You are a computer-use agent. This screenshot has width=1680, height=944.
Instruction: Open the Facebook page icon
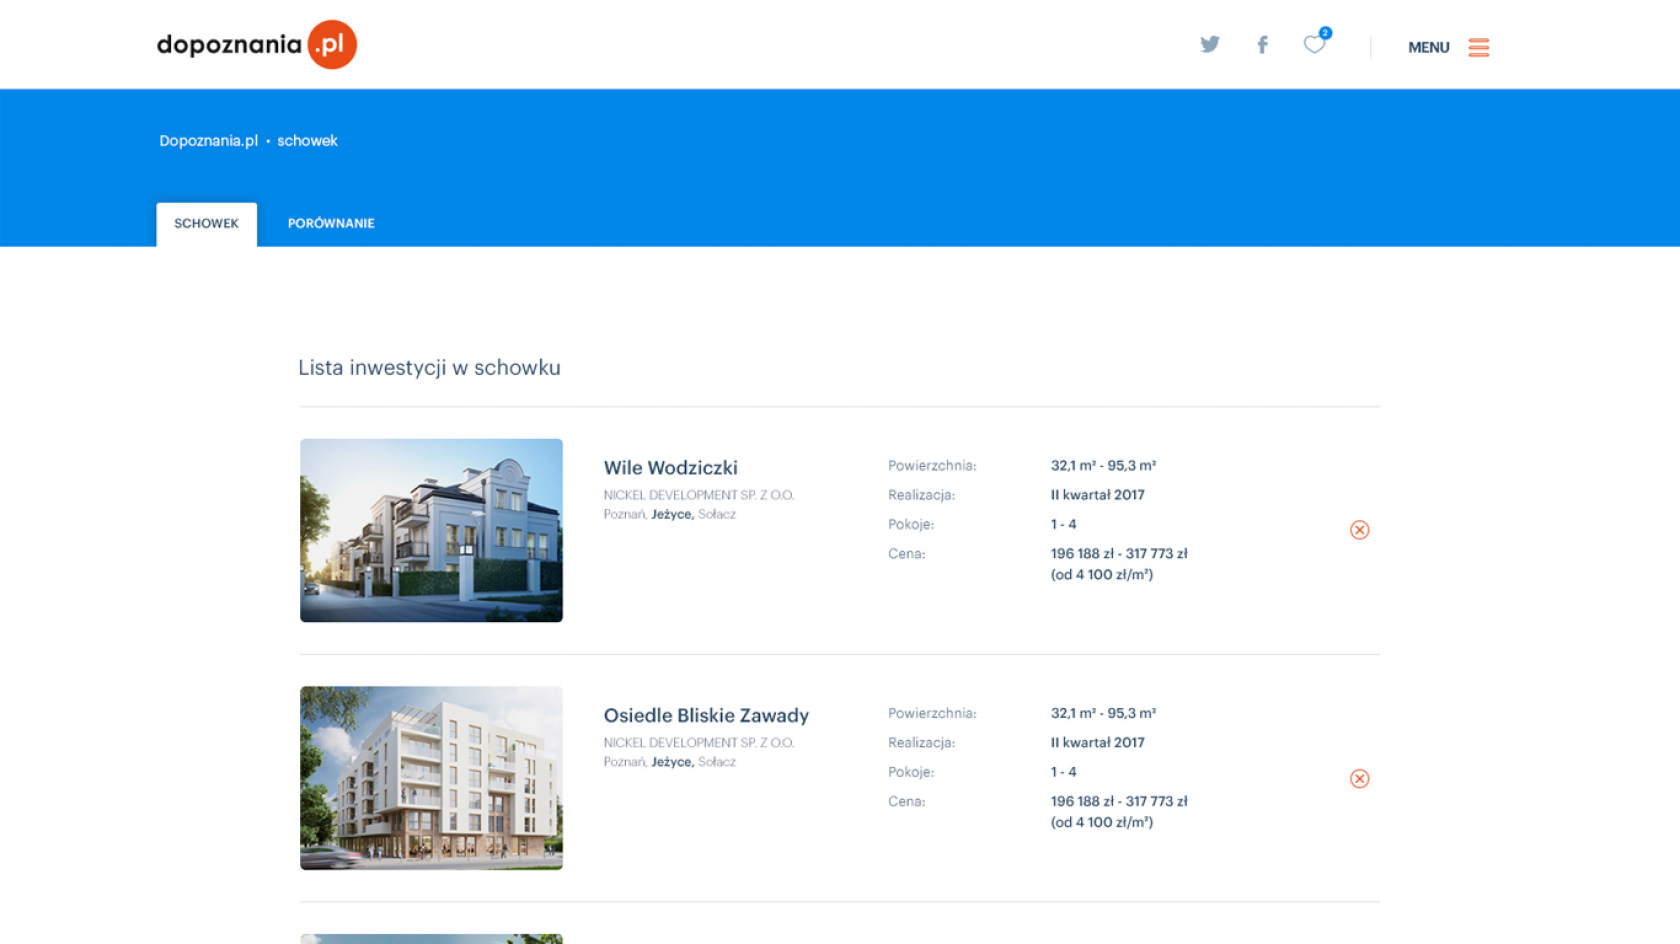point(1262,45)
